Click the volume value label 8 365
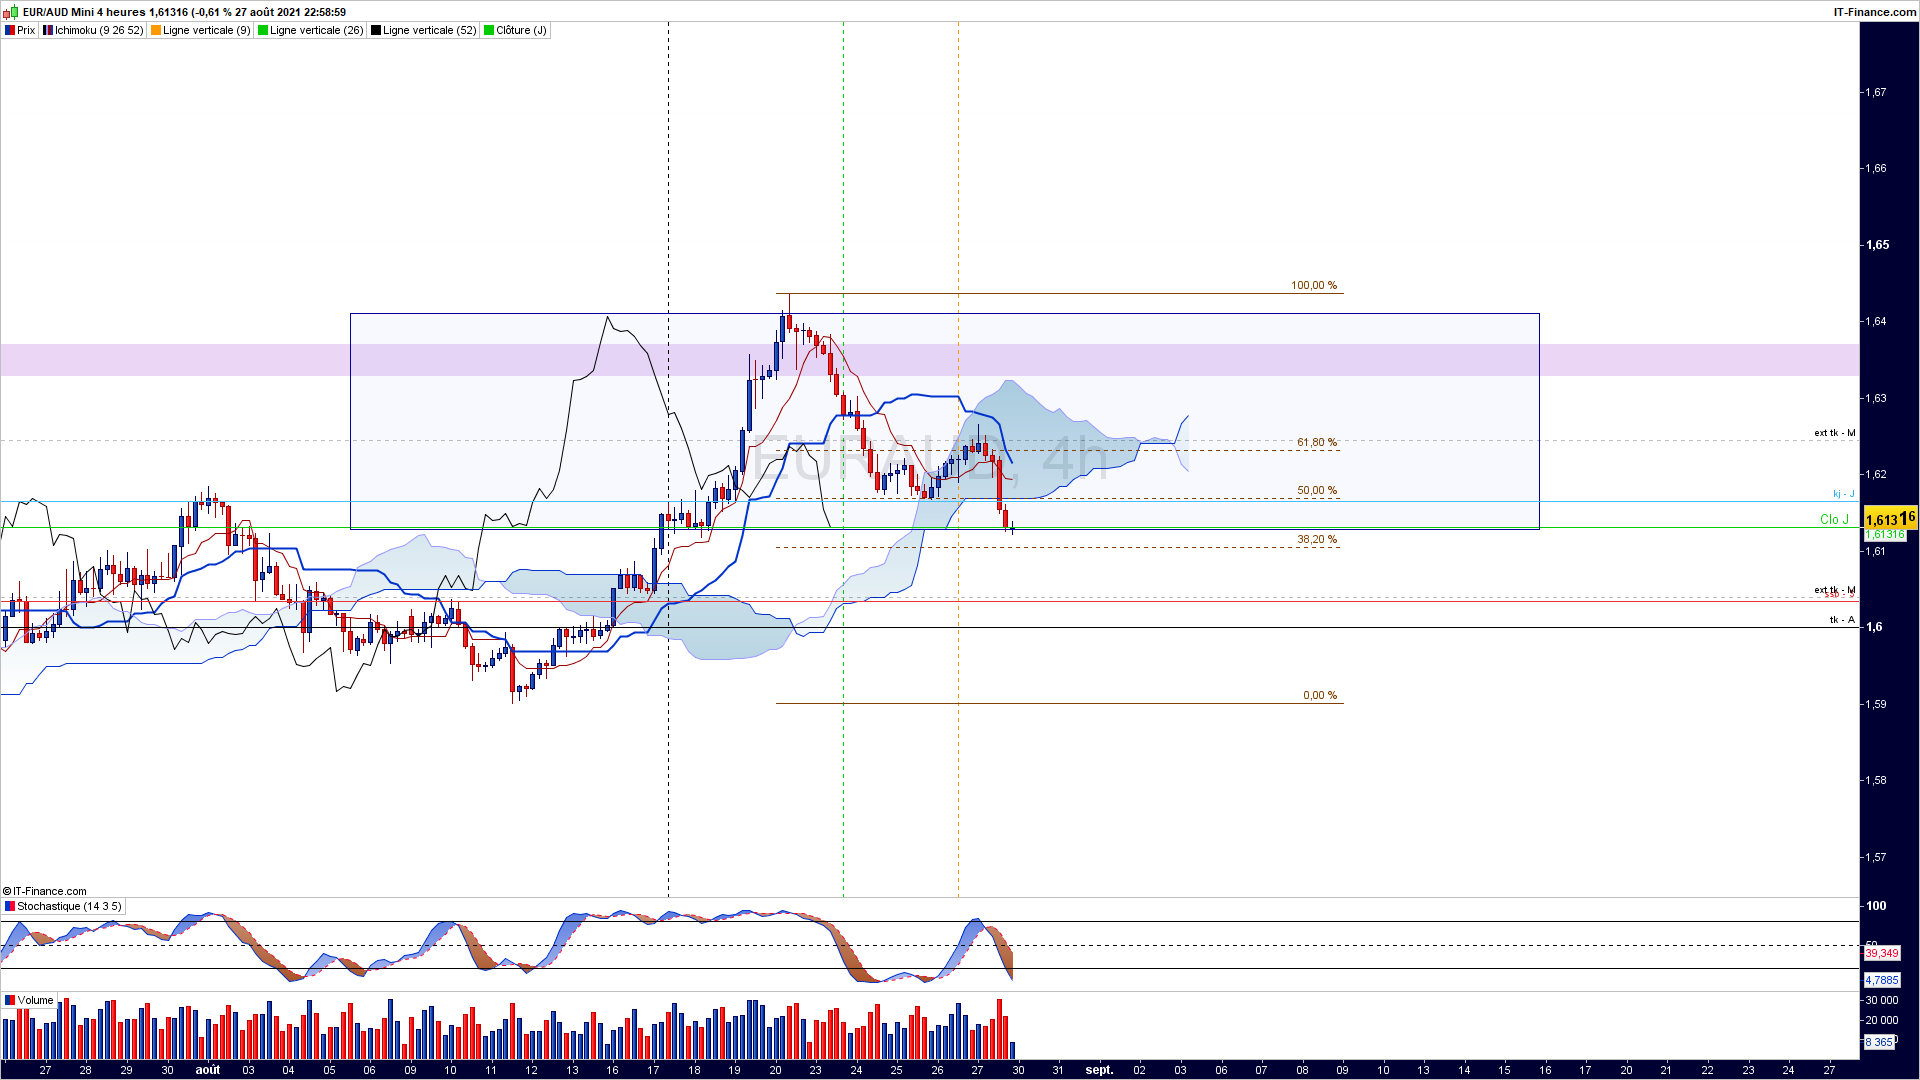The width and height of the screenshot is (1920, 1080). (x=1879, y=1042)
